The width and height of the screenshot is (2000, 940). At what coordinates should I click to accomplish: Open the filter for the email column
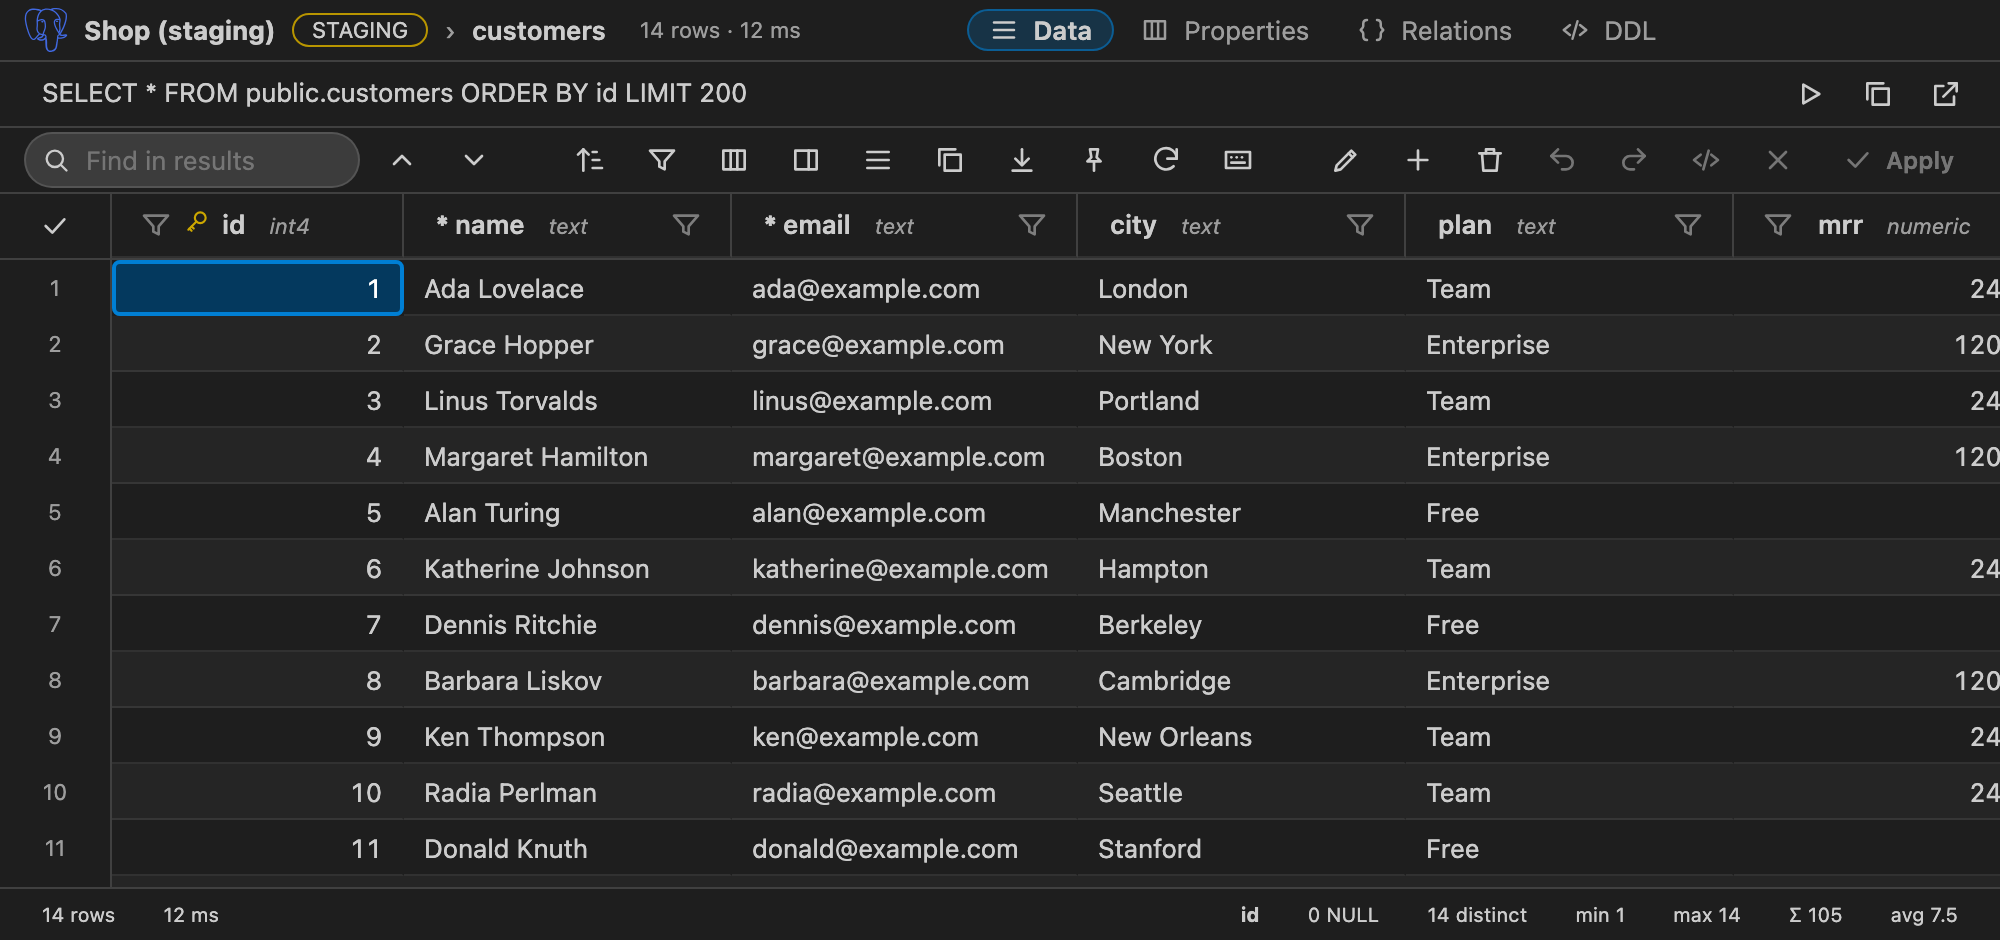coord(1032,225)
